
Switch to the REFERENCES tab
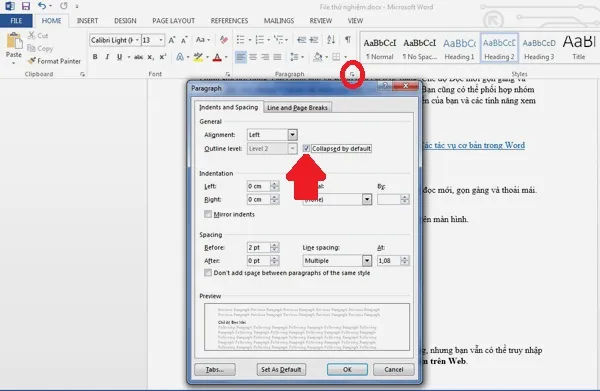coord(229,21)
